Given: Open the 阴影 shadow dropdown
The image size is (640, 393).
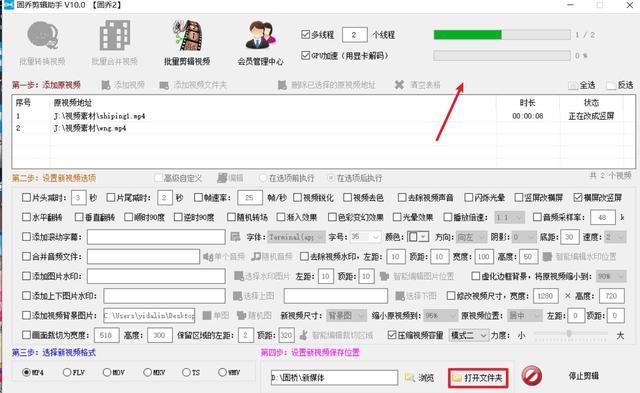Looking at the screenshot, I should (x=524, y=237).
